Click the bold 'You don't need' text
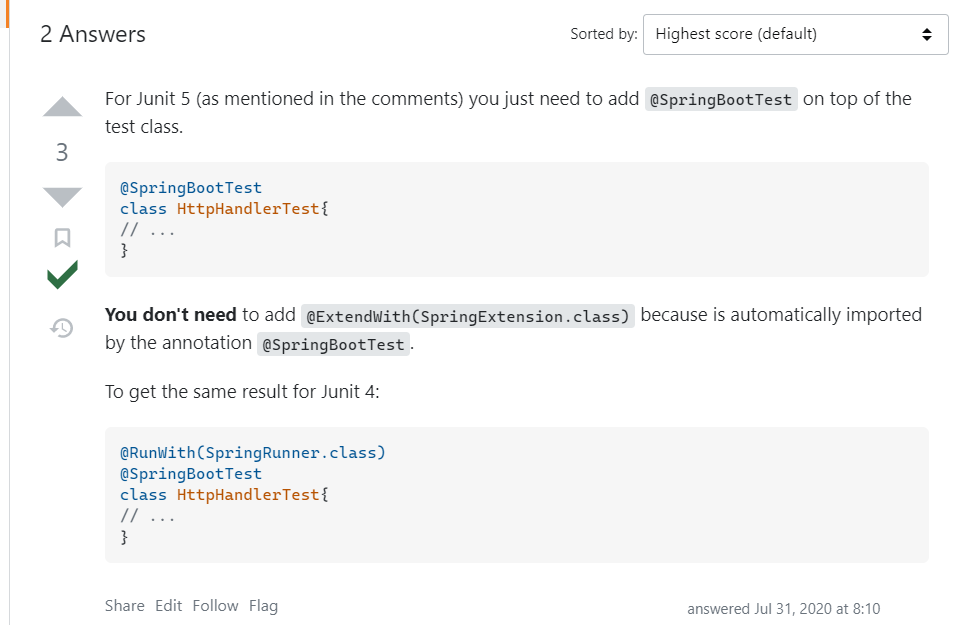 click(170, 315)
